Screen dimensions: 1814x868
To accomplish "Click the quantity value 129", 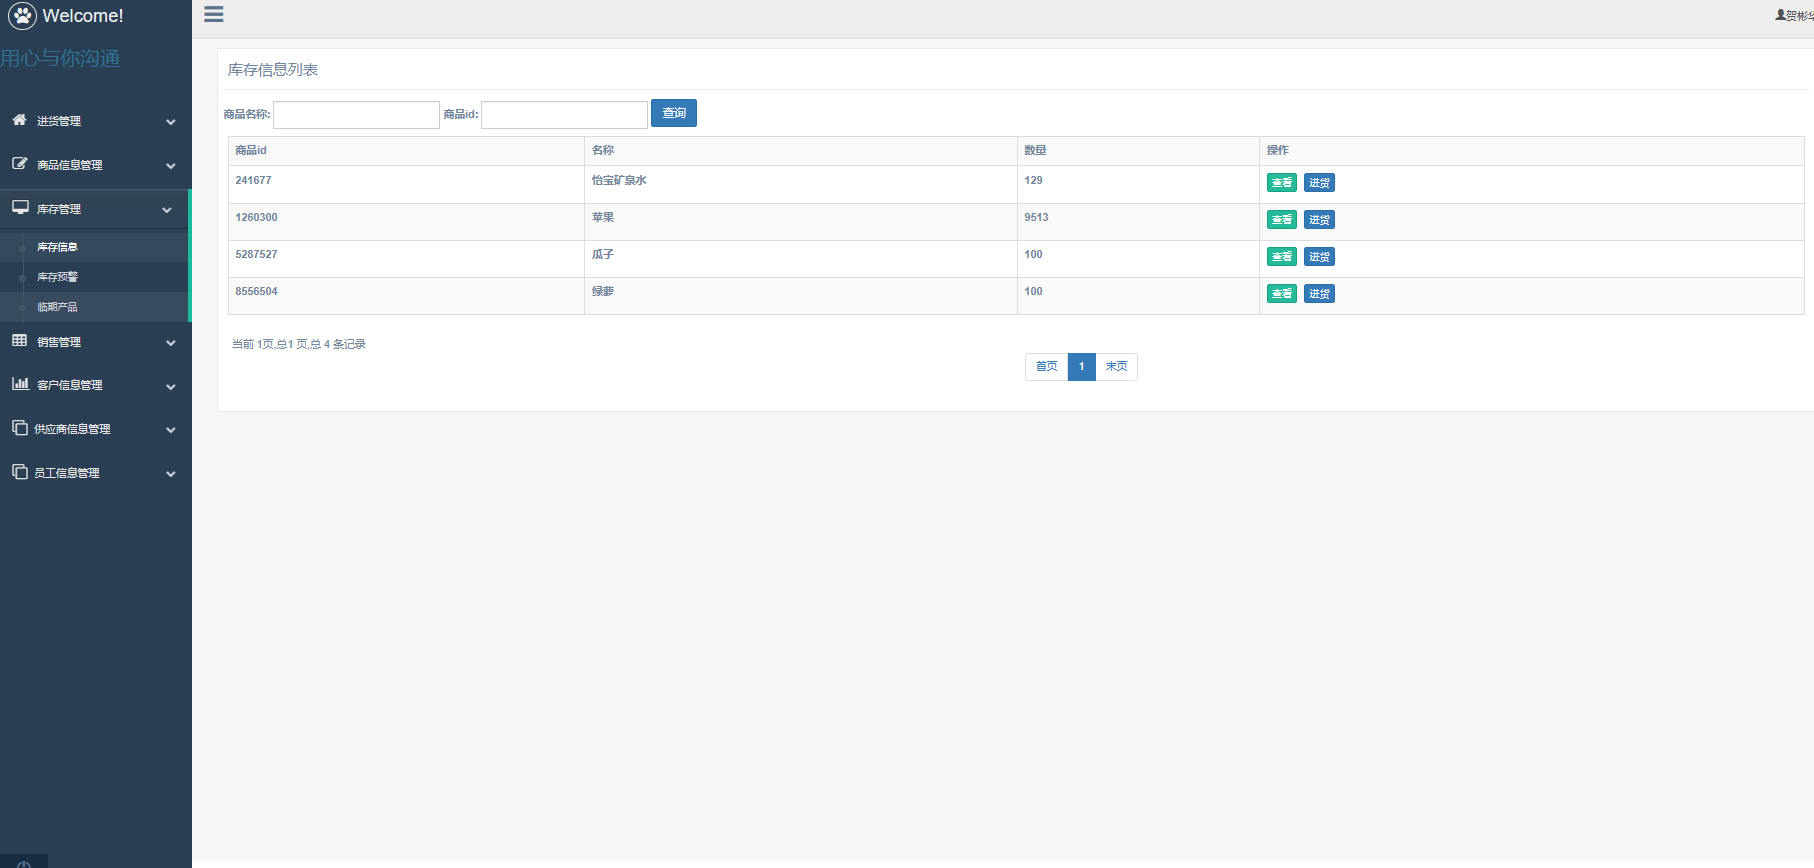I will (x=1033, y=180).
